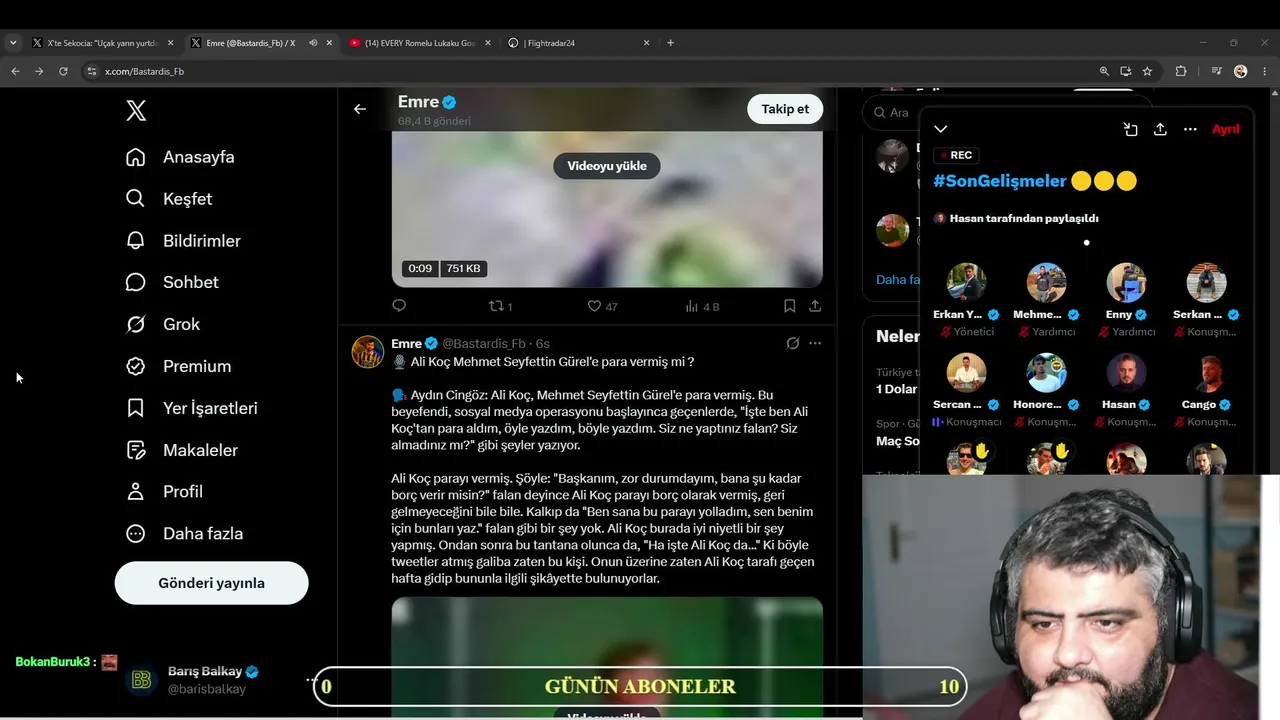Viewport: 1280px width, 720px height.
Task: Click the address bar showing x.com/Bastardis_Fb
Action: pos(590,71)
